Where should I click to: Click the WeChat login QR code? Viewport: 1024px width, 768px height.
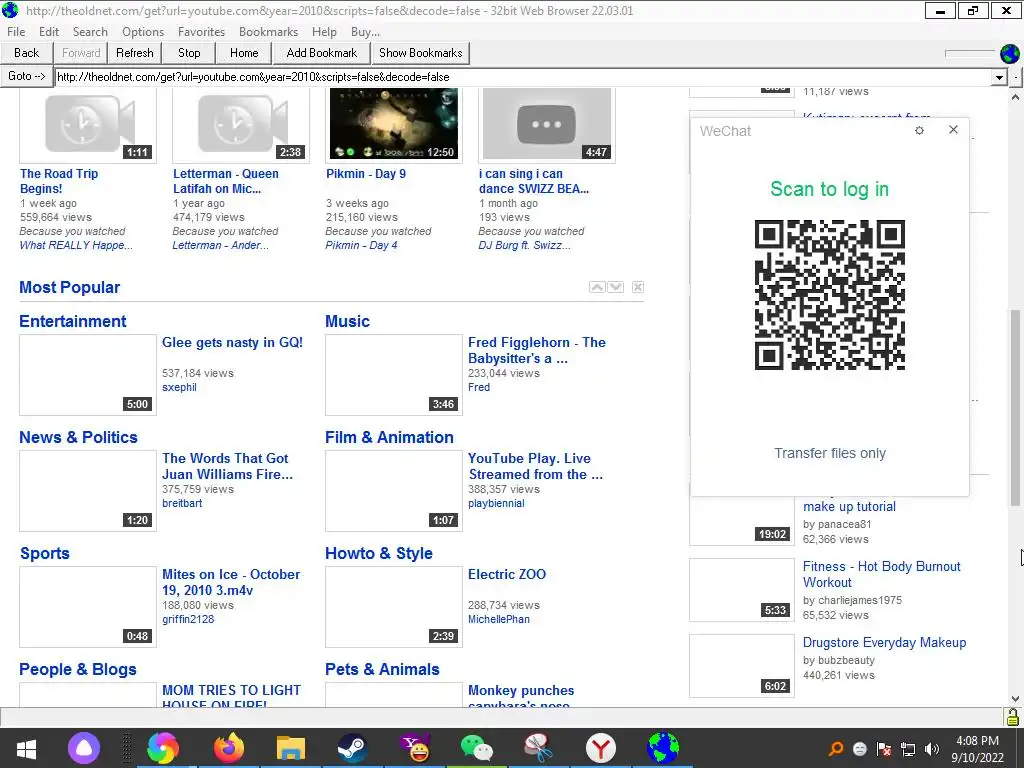[829, 295]
